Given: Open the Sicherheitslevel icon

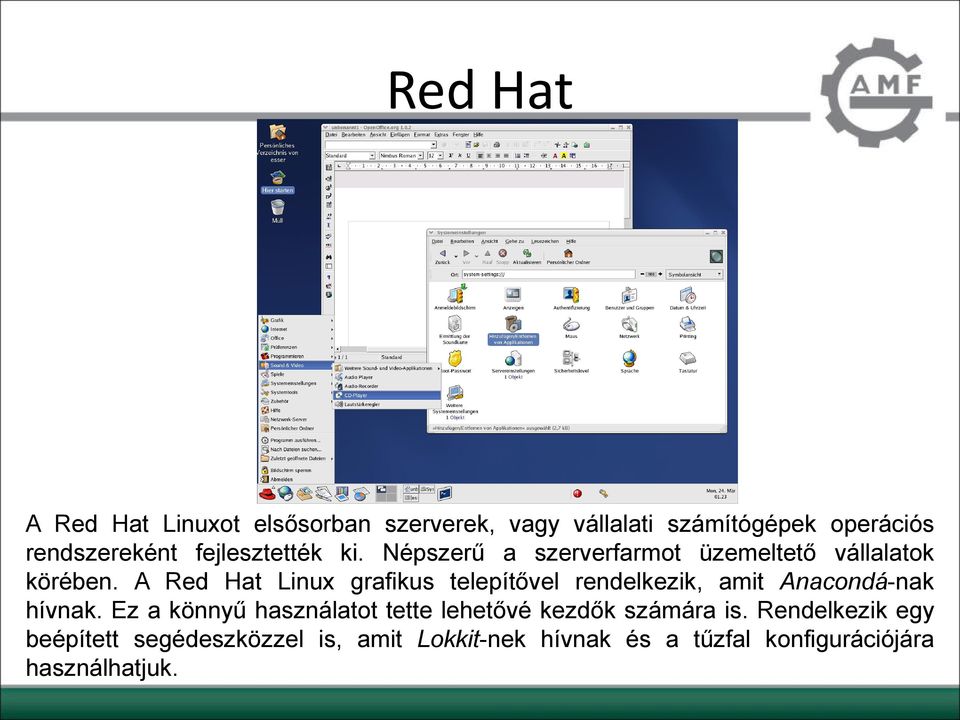Looking at the screenshot, I should tap(571, 358).
